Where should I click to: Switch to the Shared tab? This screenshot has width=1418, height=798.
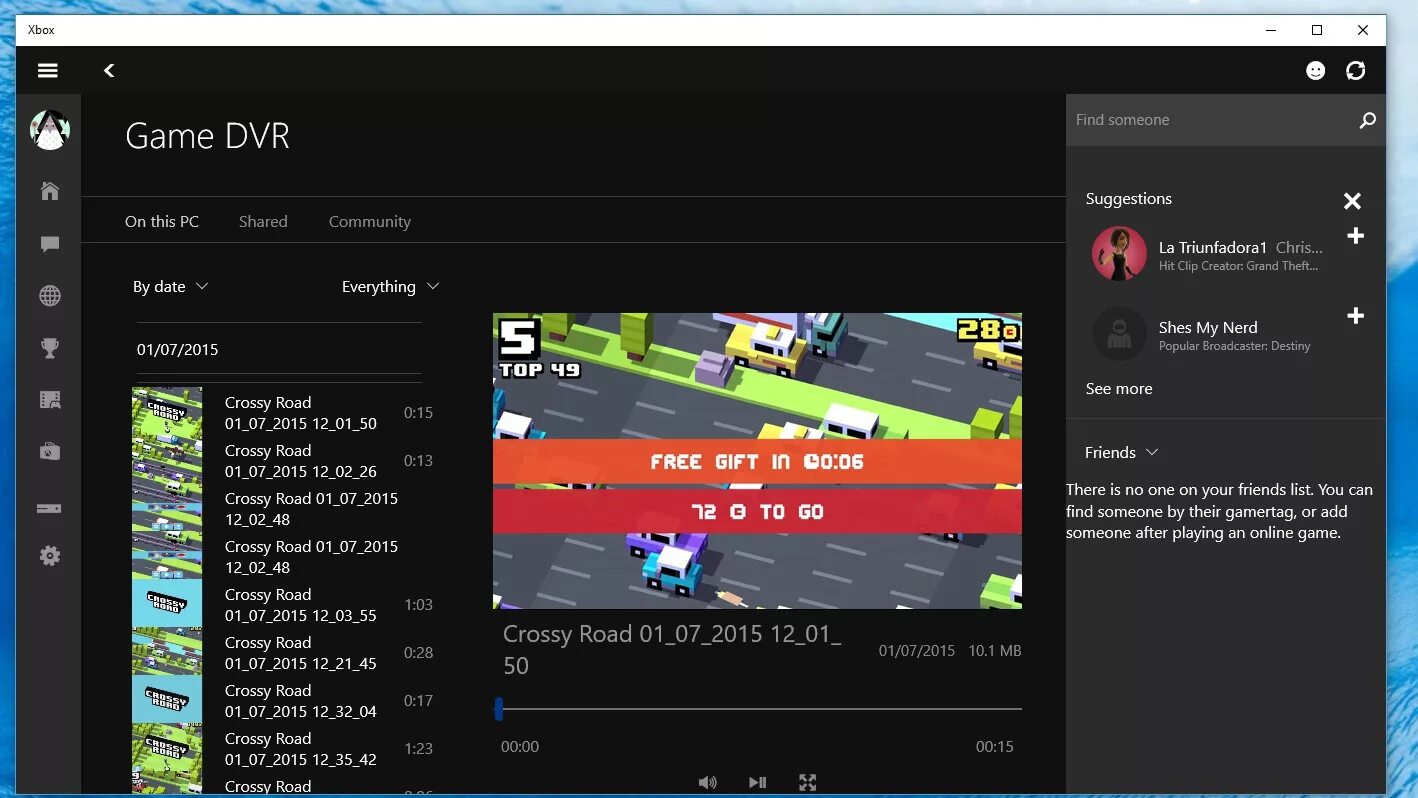263,221
